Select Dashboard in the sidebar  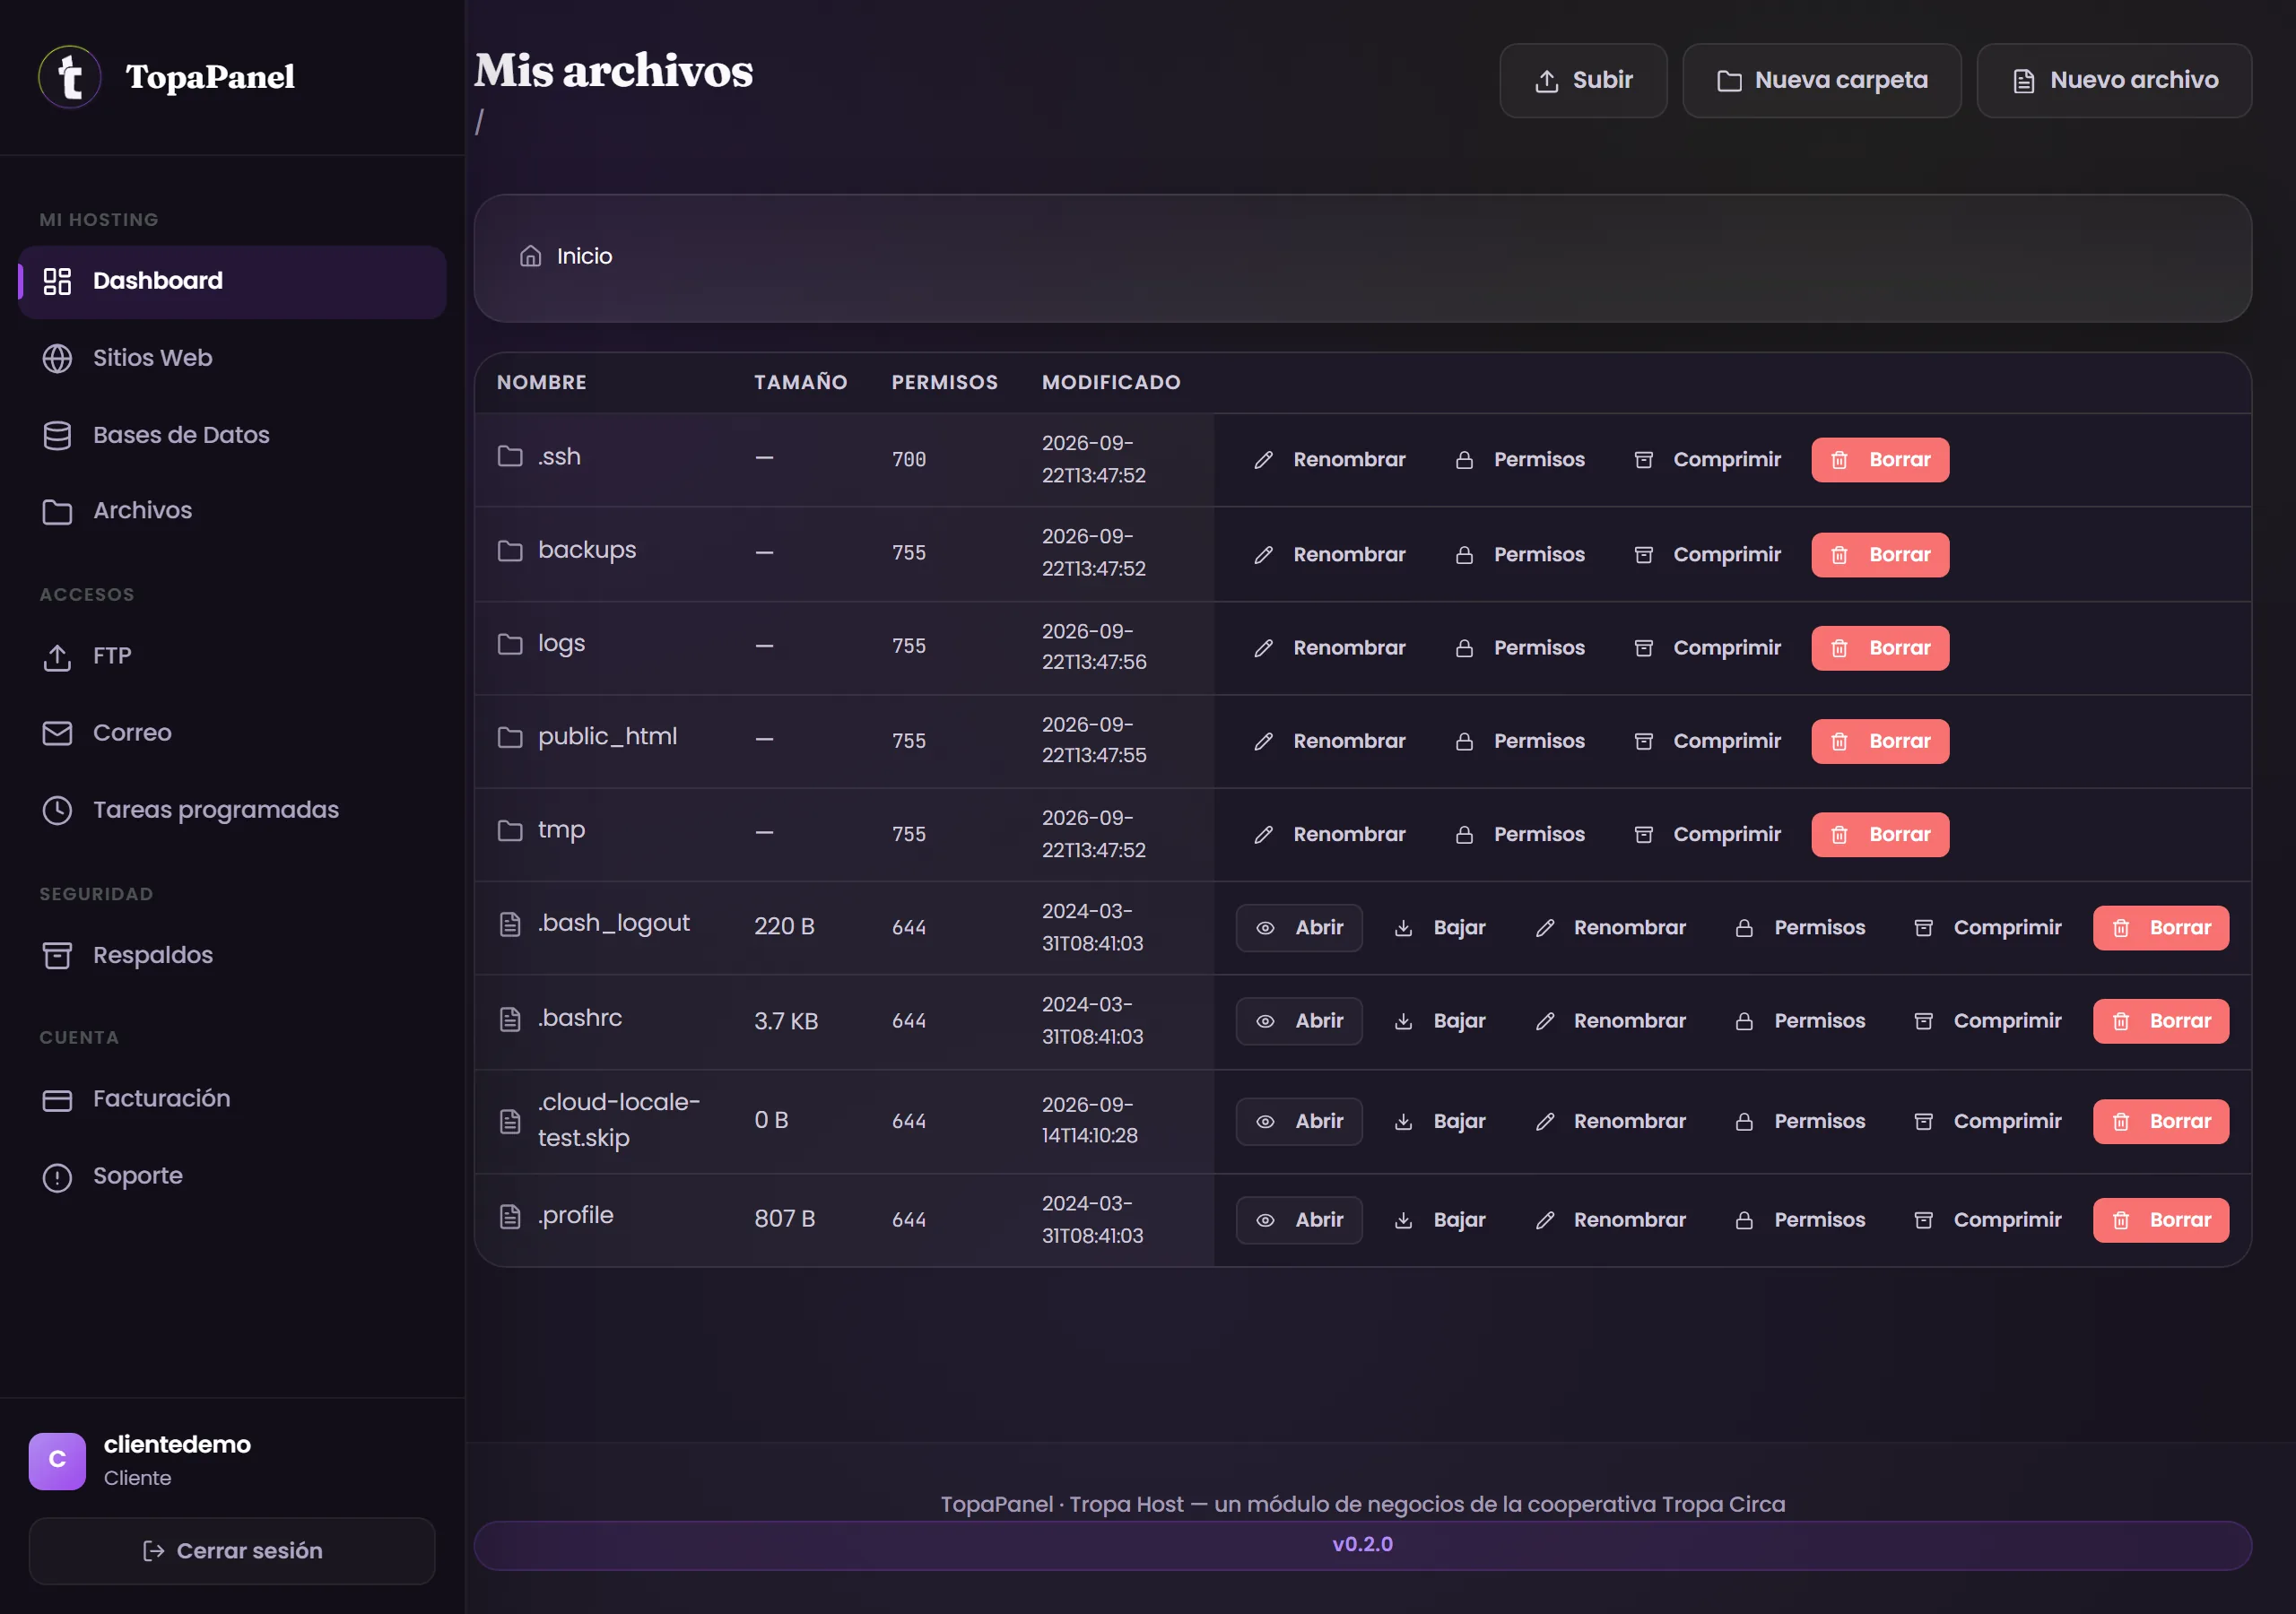[232, 281]
